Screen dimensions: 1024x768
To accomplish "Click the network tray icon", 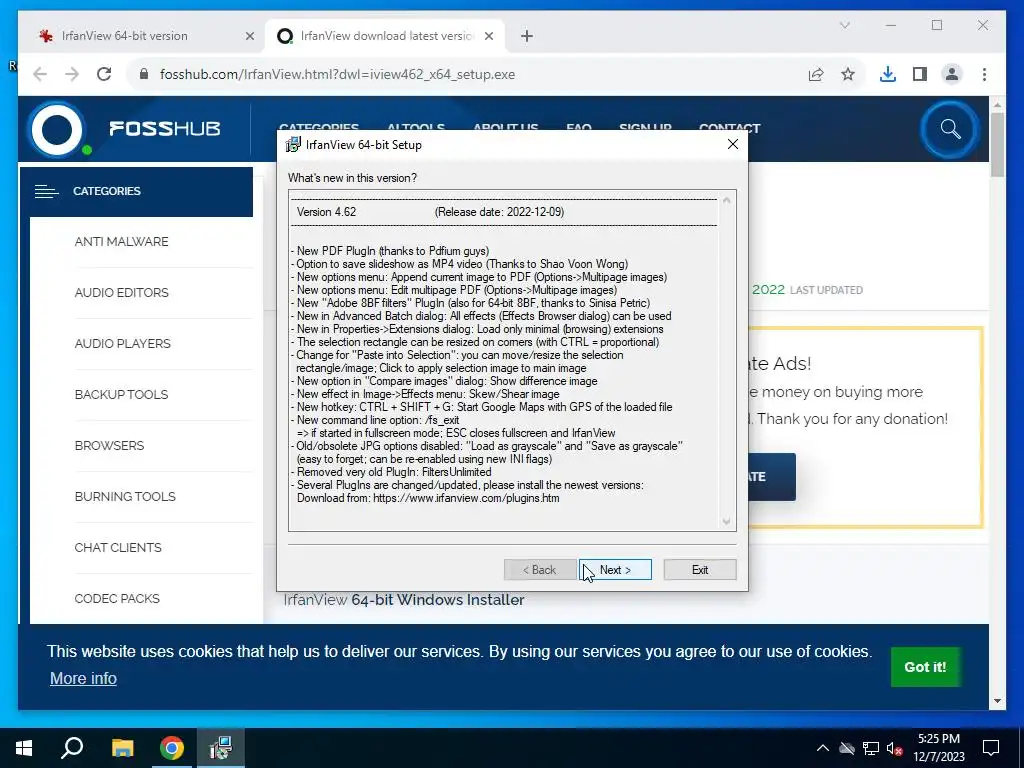I will click(871, 748).
